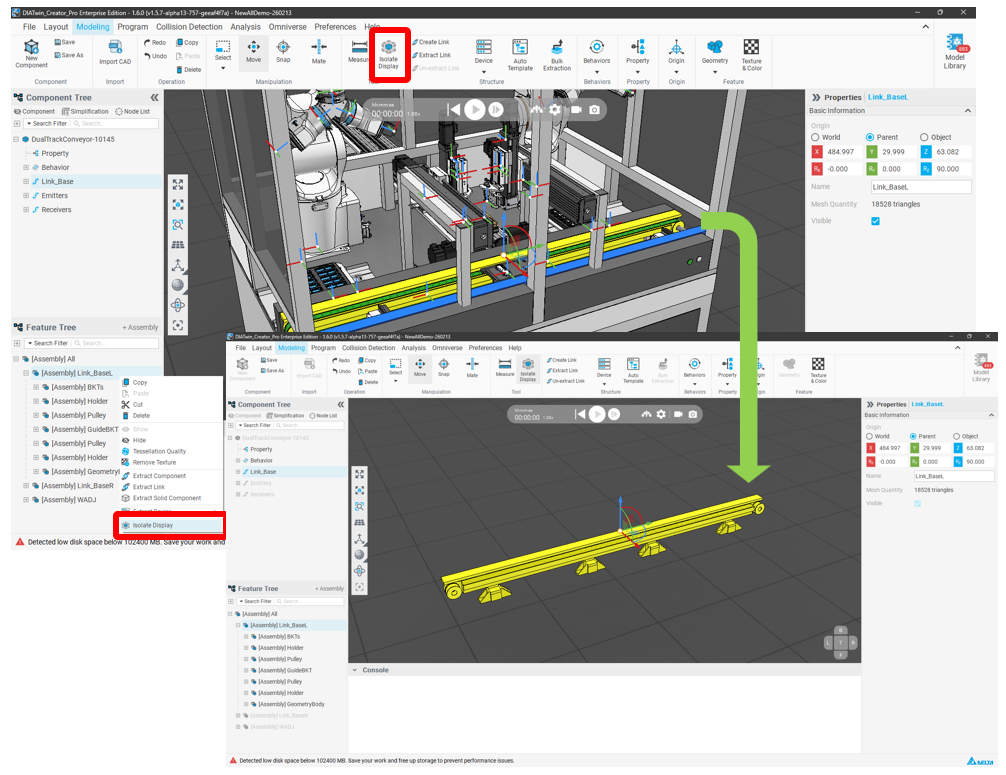Open Texture & Color in upper ribbon

(751, 55)
